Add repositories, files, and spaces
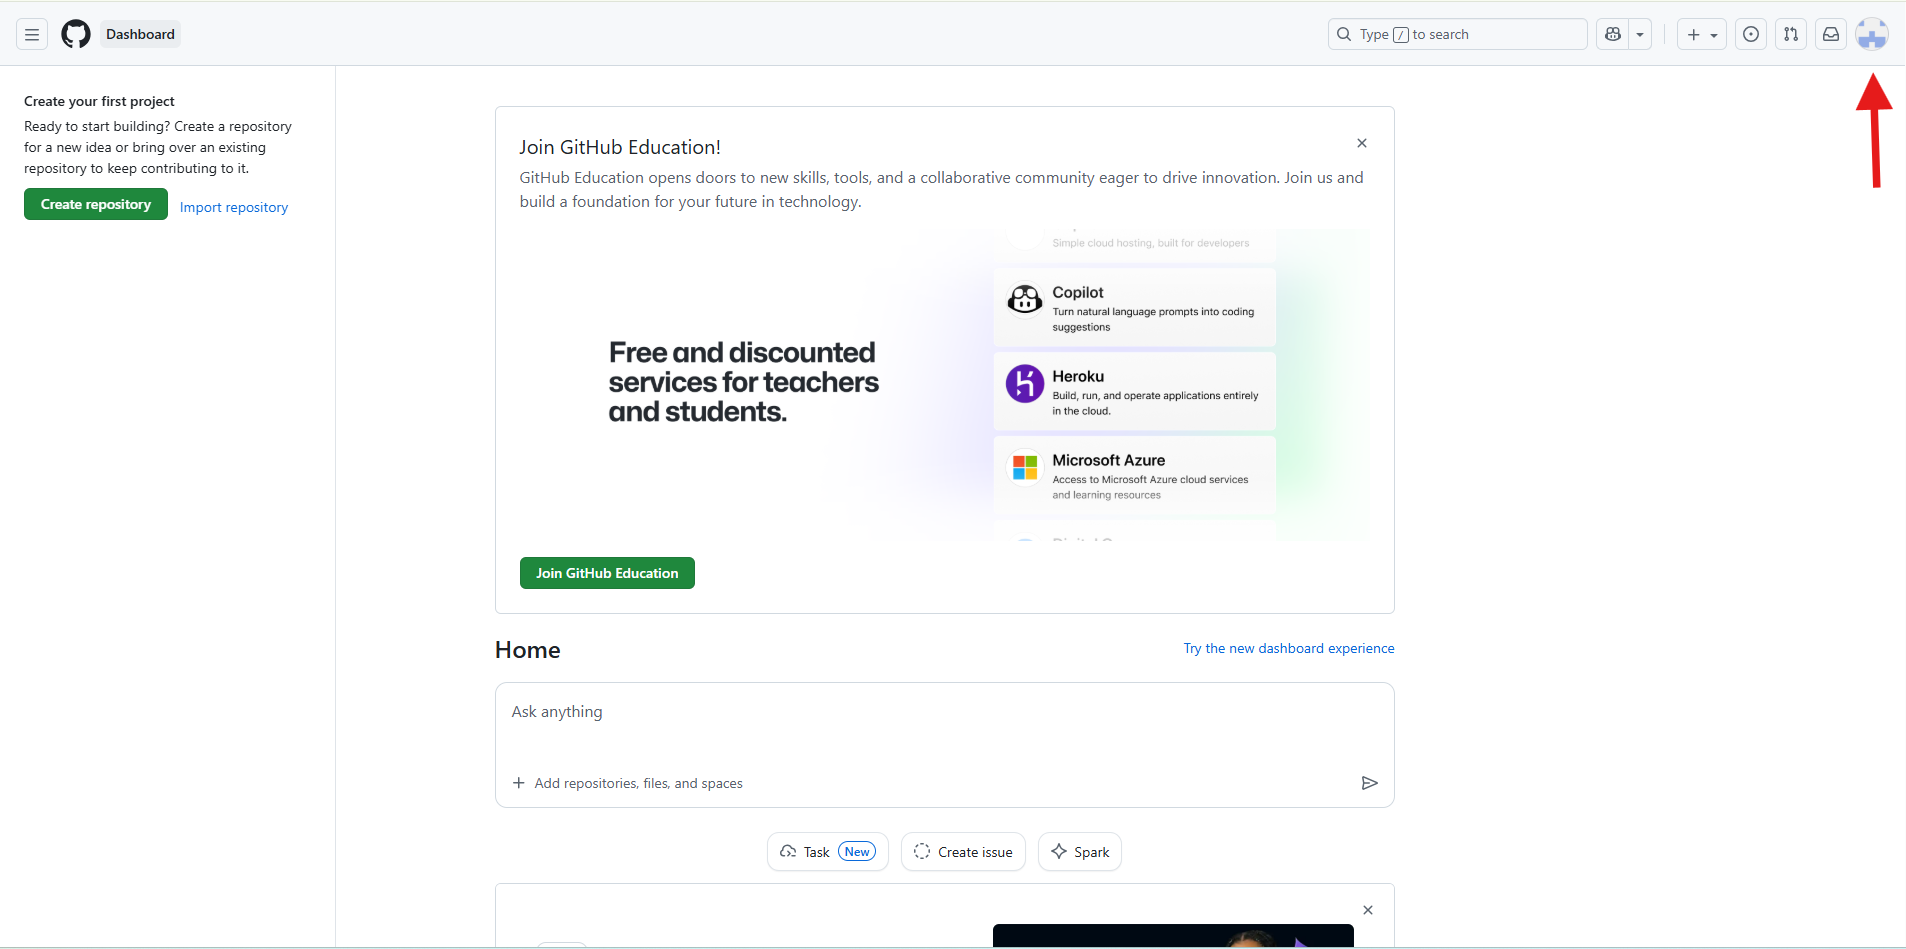The width and height of the screenshot is (1906, 949). click(x=628, y=783)
